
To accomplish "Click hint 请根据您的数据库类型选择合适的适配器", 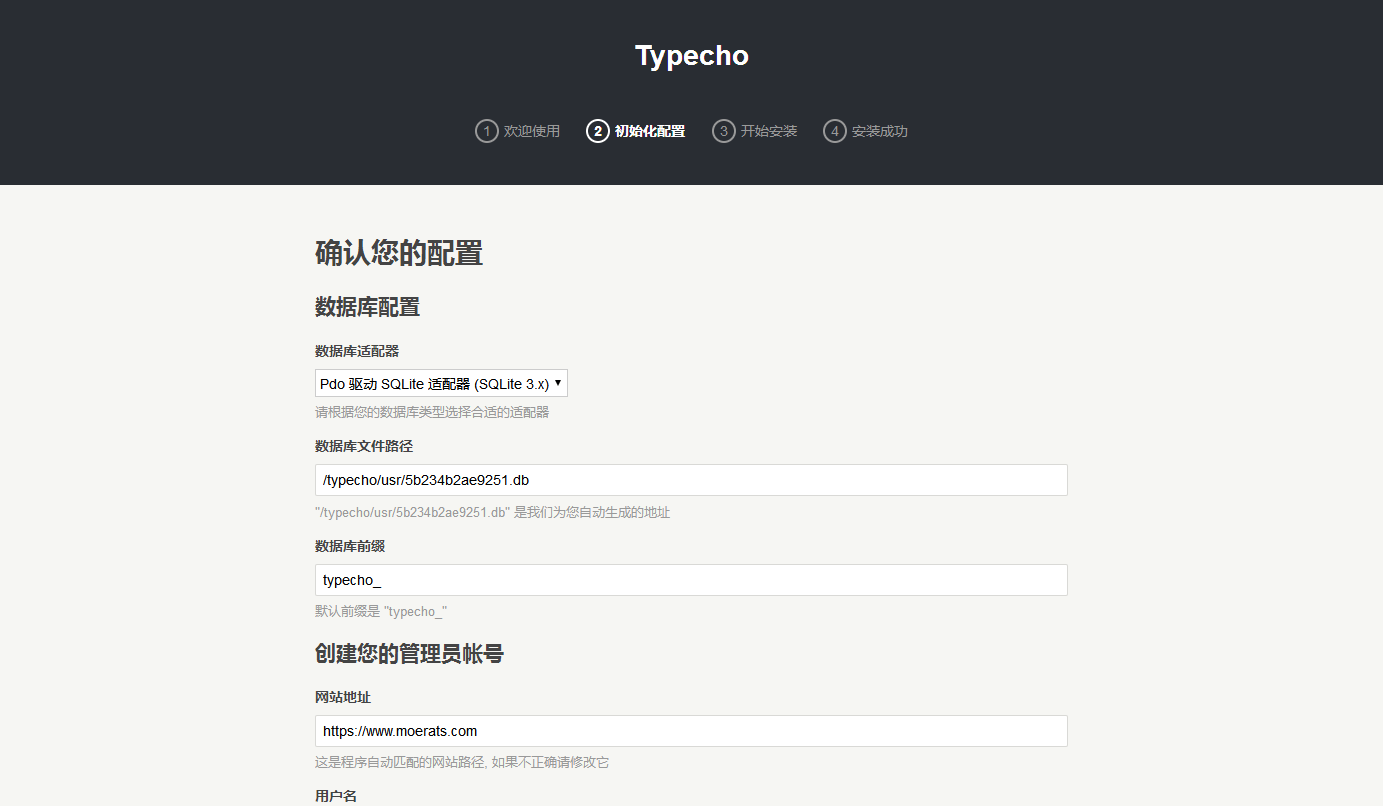I will (x=432, y=412).
